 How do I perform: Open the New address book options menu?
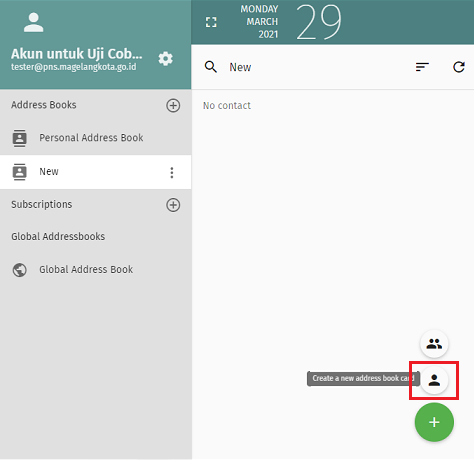pyautogui.click(x=172, y=172)
